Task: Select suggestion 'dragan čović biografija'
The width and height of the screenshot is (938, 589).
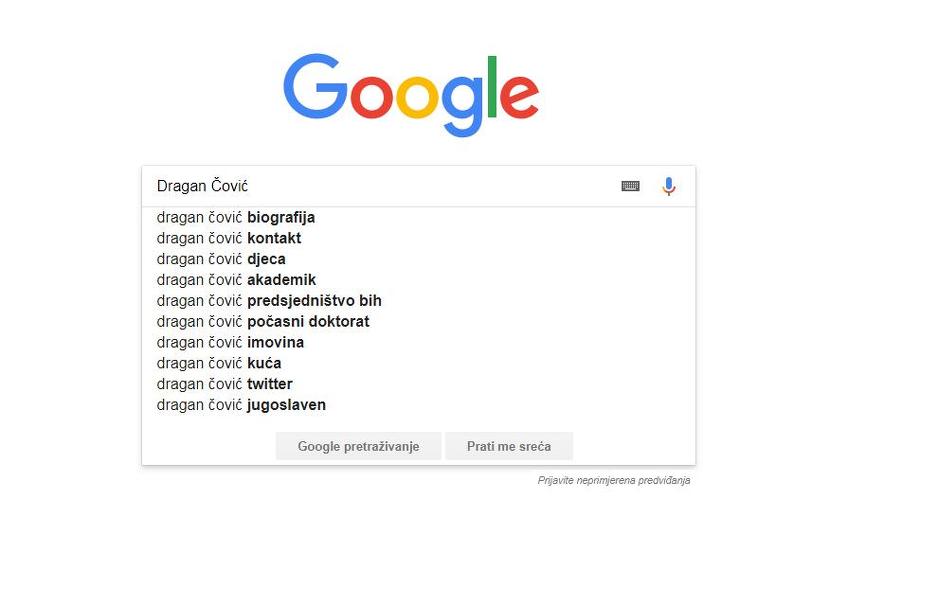Action: [x=236, y=218]
